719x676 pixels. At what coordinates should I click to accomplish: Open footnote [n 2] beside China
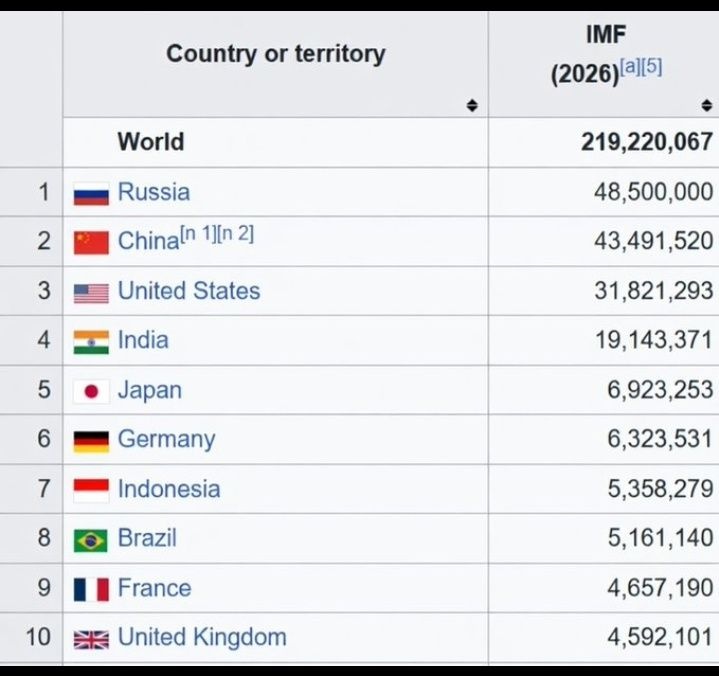click(237, 234)
